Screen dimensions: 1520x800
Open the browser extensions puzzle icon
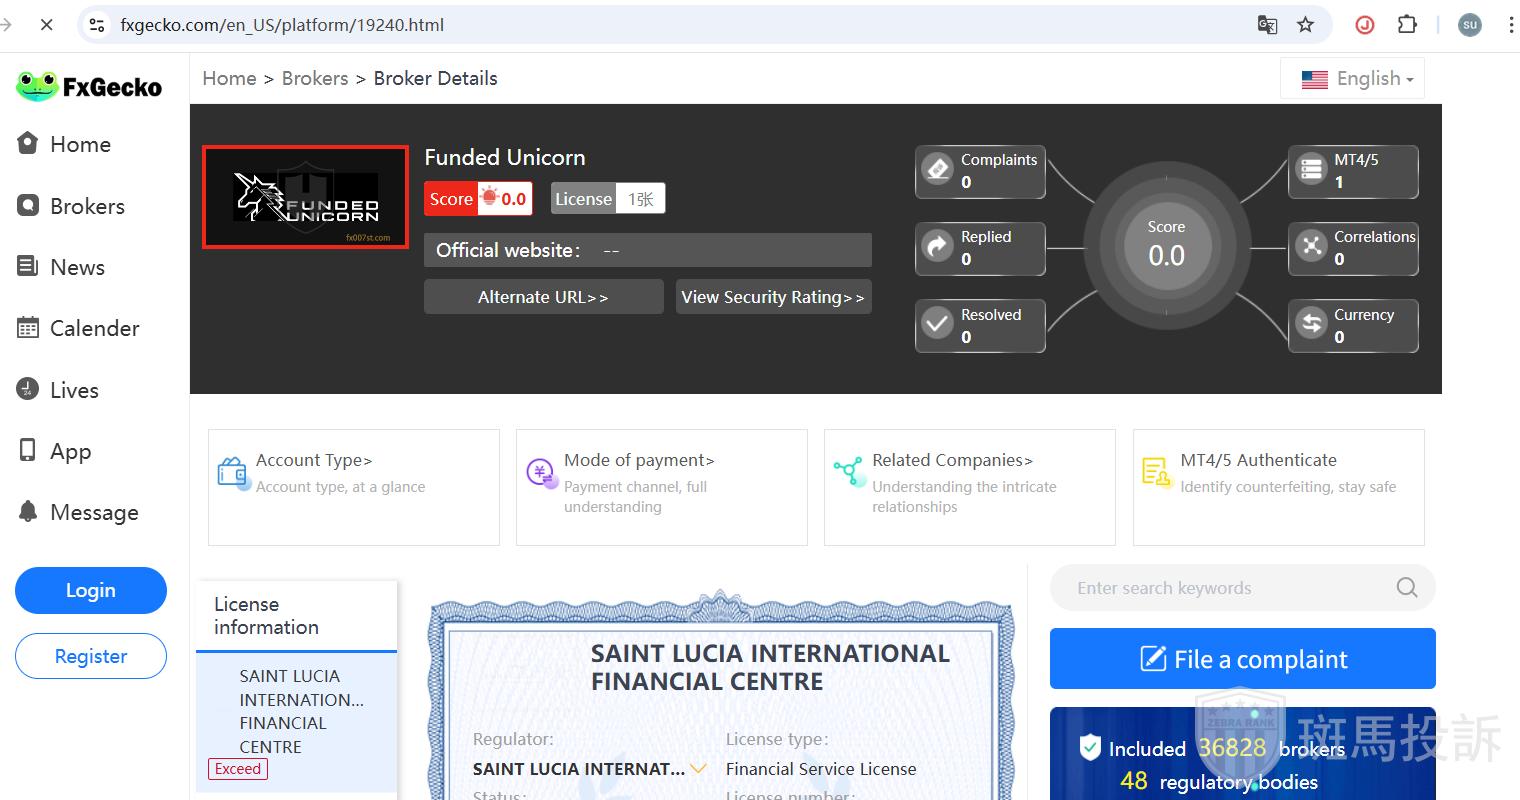(x=1407, y=25)
